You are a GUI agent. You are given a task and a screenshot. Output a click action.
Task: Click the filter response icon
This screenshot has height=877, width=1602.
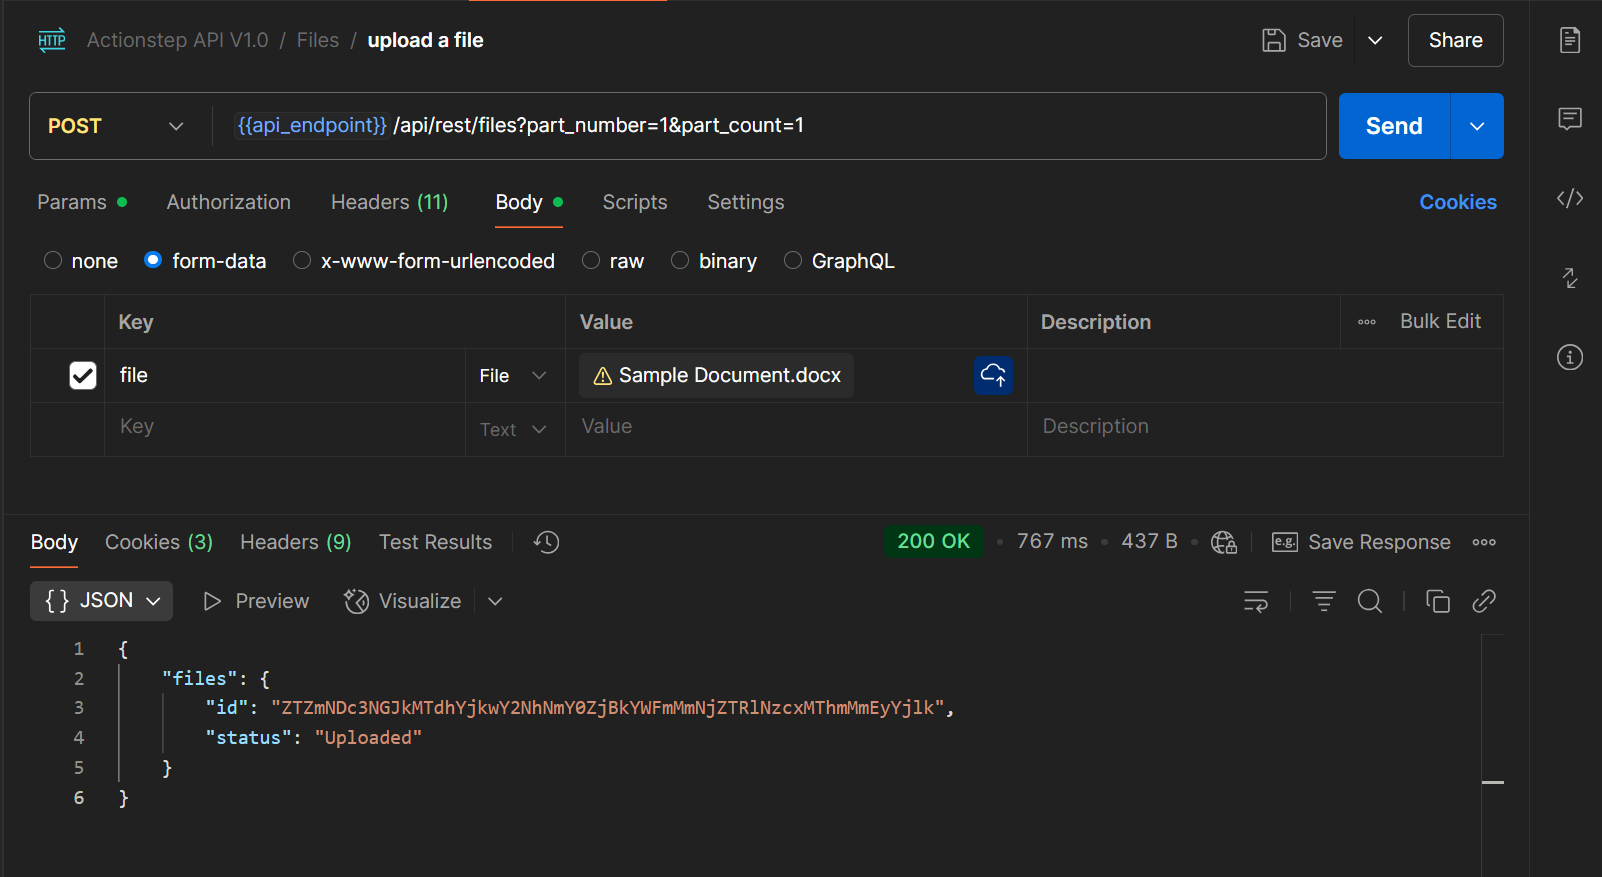point(1324,601)
